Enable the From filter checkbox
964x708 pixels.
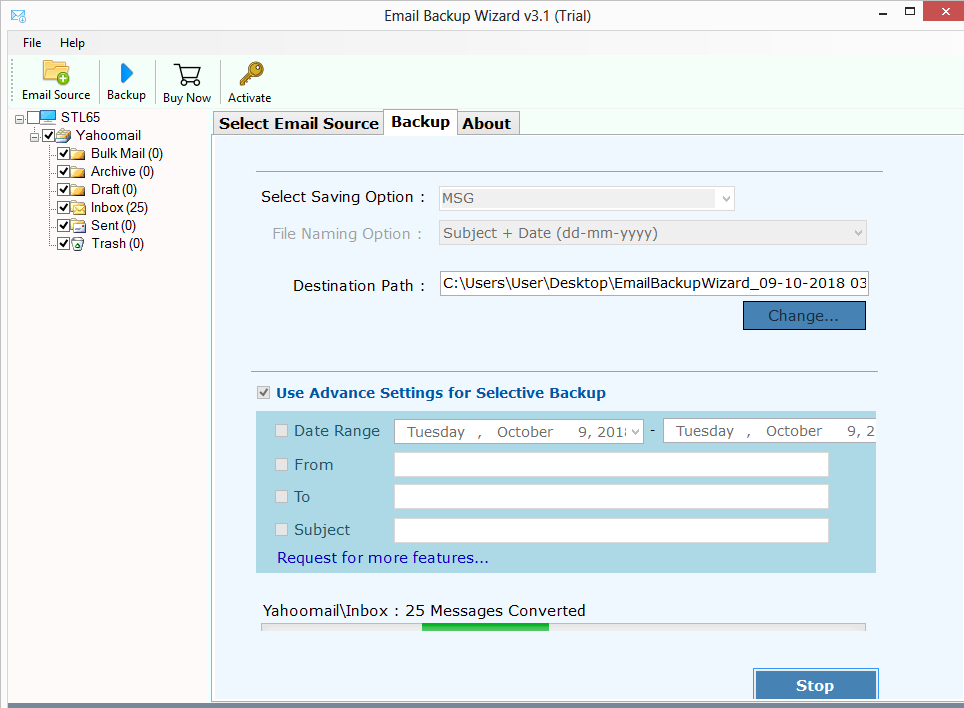(x=282, y=465)
